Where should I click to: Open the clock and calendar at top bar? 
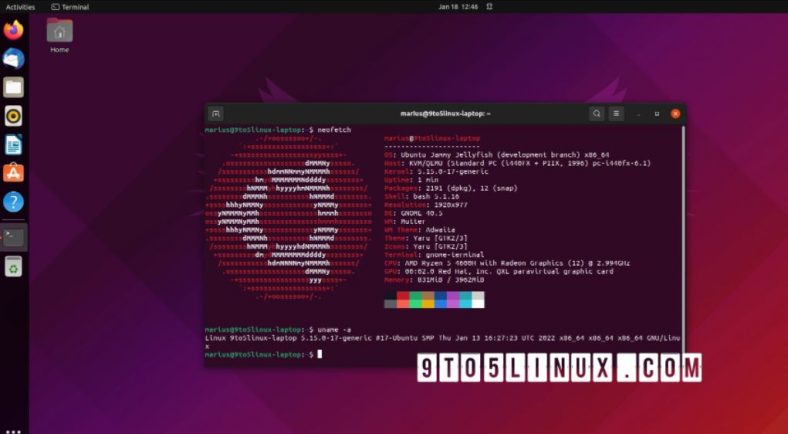(458, 7)
